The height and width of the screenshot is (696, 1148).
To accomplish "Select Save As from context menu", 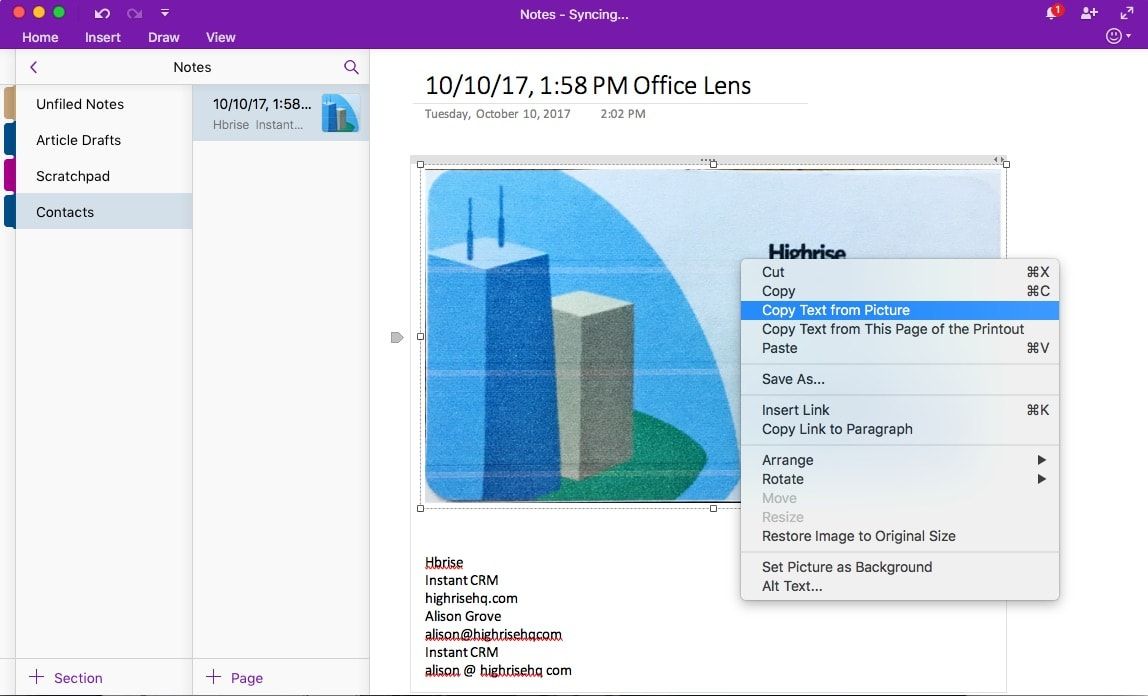I will [793, 379].
